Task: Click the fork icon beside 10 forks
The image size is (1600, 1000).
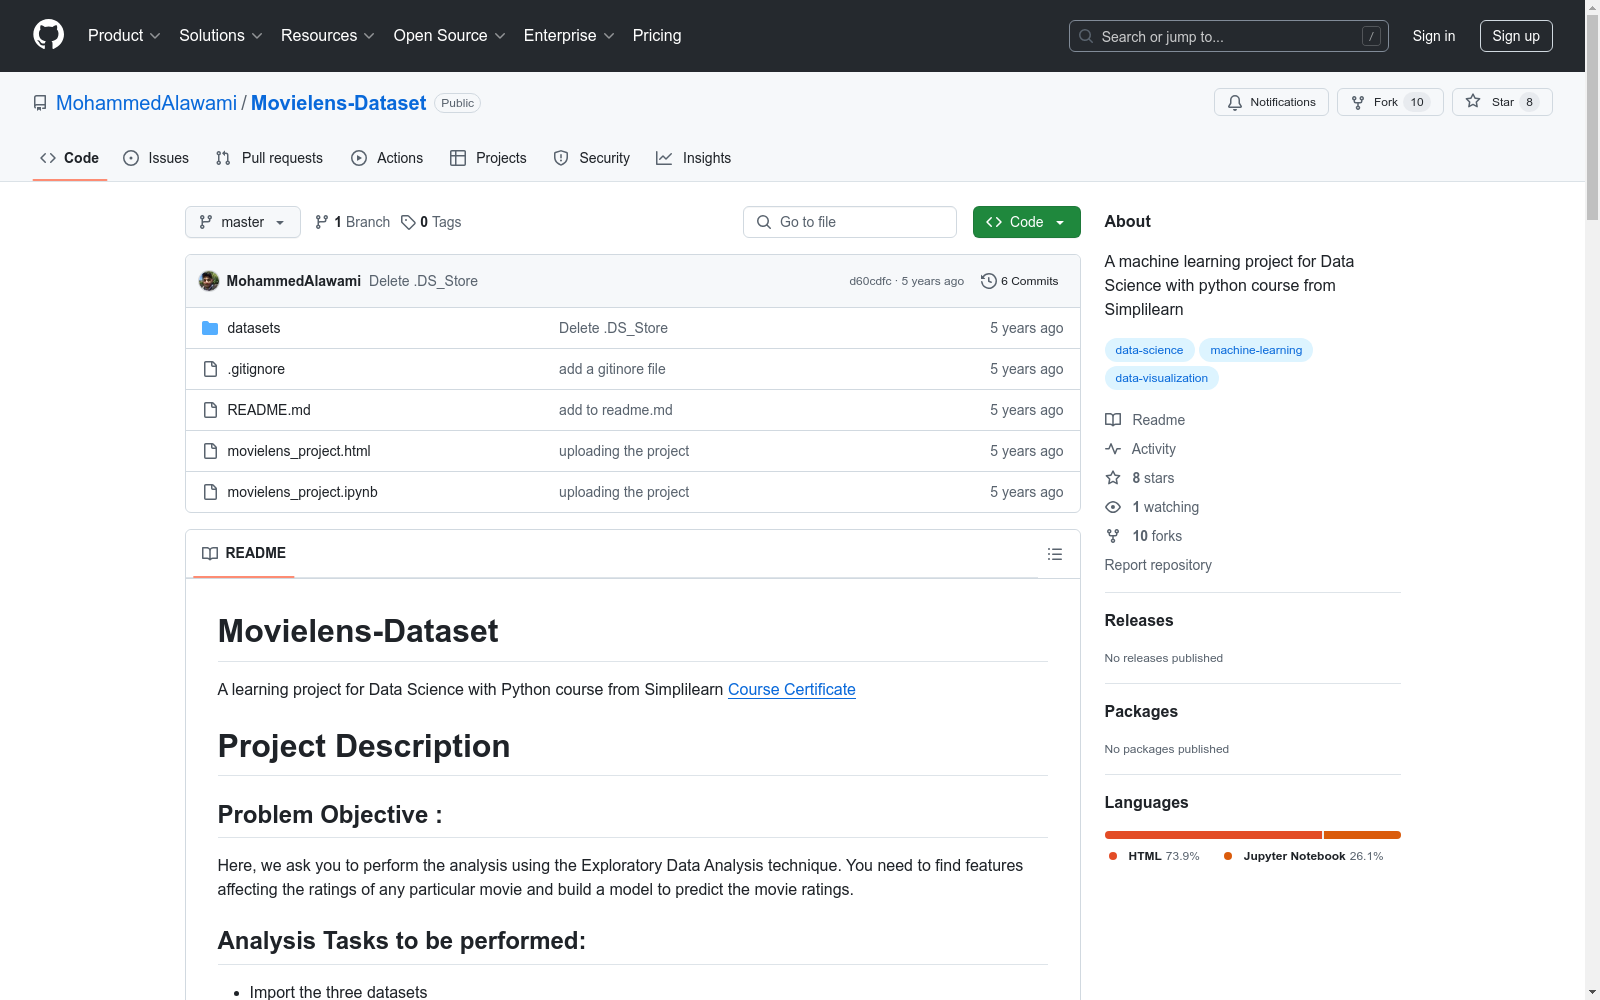Action: [1113, 536]
